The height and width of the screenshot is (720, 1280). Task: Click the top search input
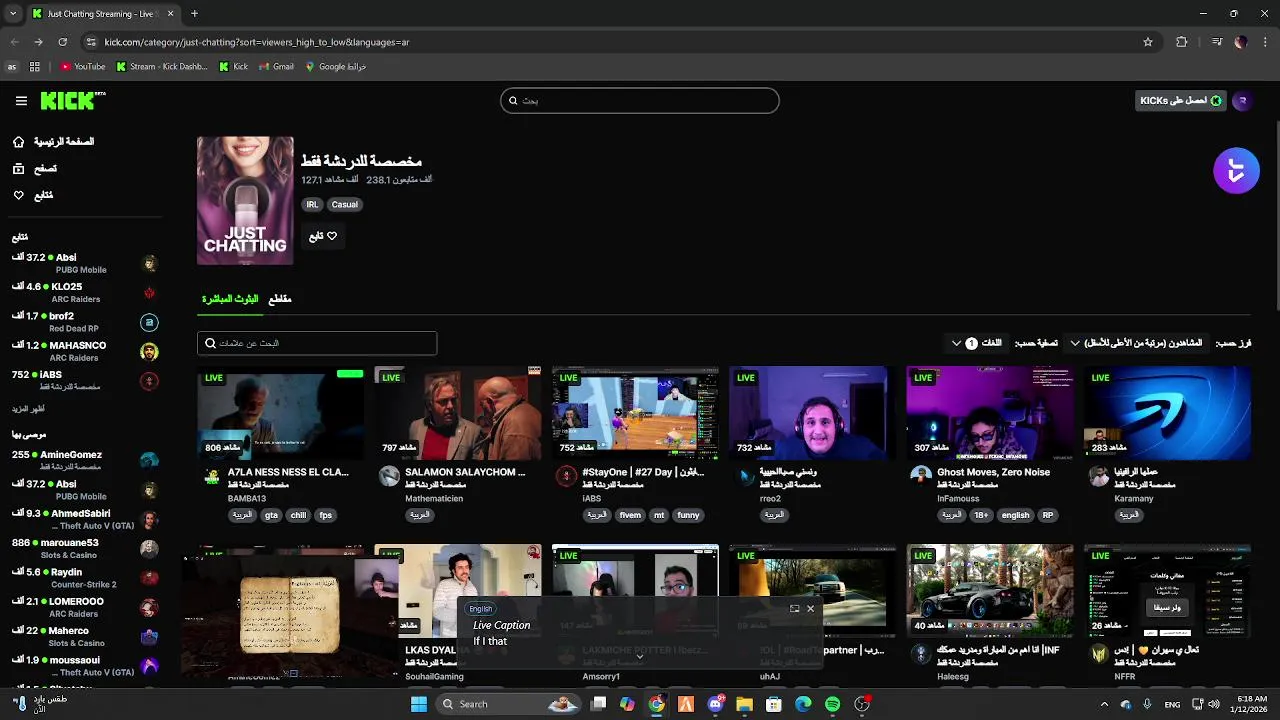[640, 100]
